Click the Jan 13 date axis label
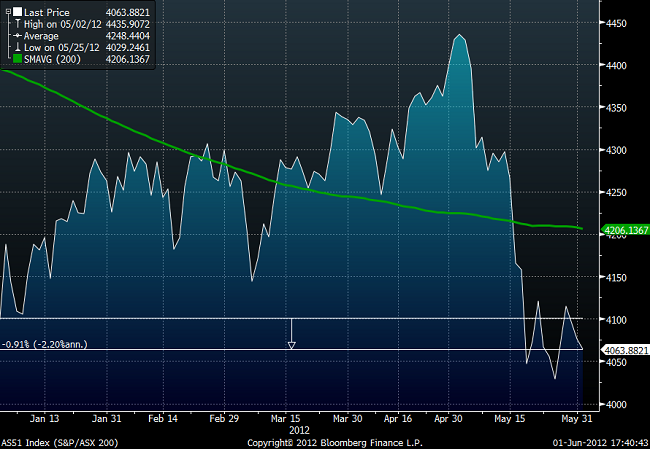This screenshot has height=449, width=650. pyautogui.click(x=43, y=418)
